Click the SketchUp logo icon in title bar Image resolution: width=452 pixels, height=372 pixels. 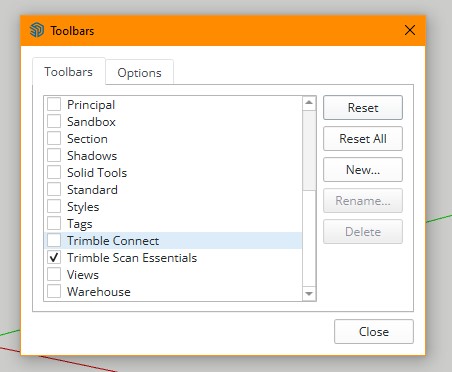tap(37, 30)
